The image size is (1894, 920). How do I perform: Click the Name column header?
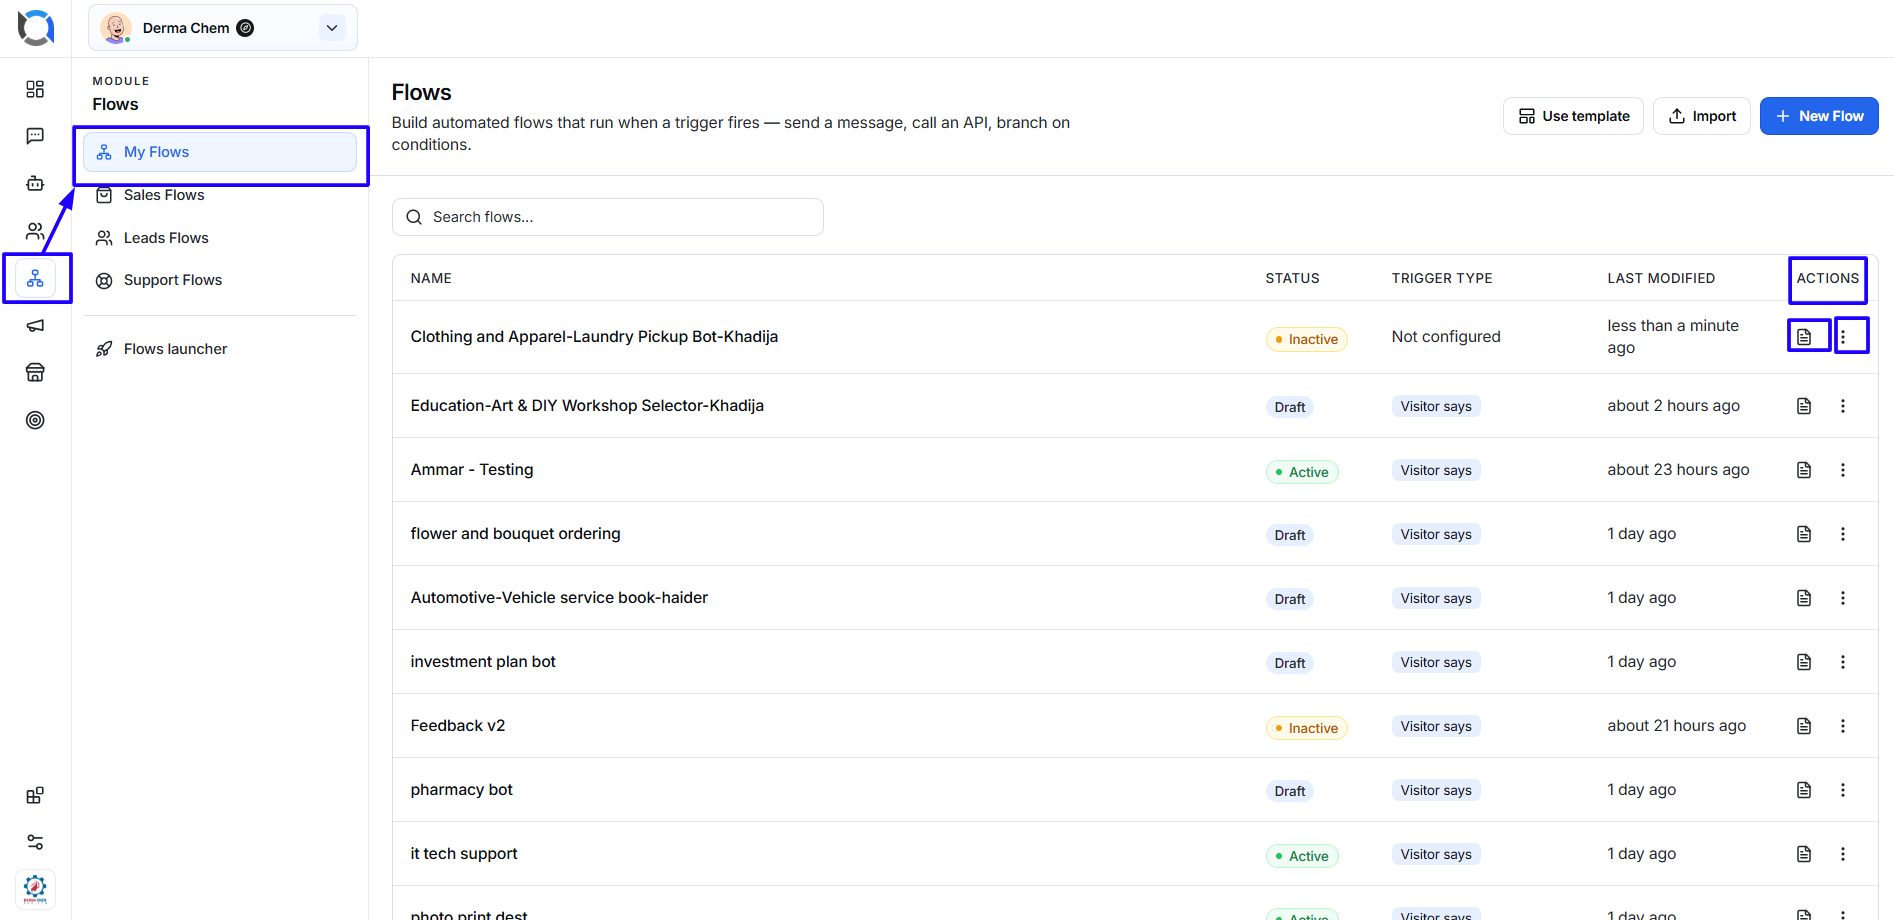(x=431, y=278)
